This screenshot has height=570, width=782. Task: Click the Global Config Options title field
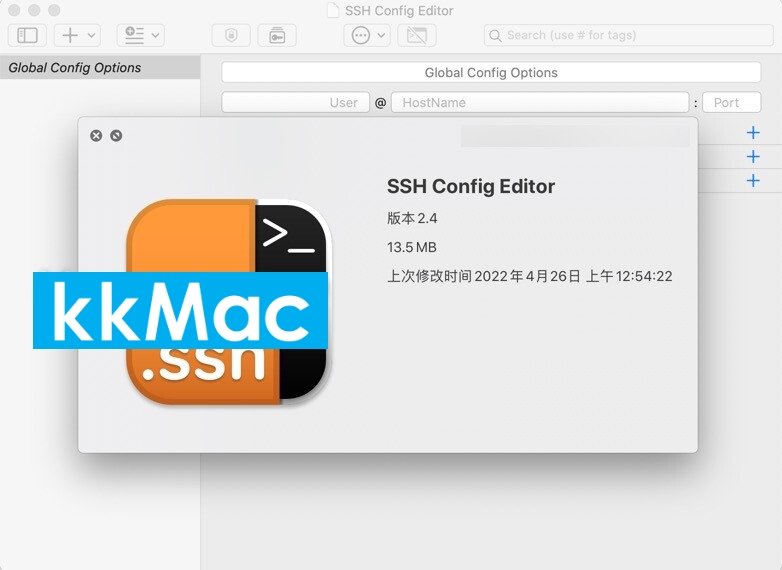coord(491,72)
